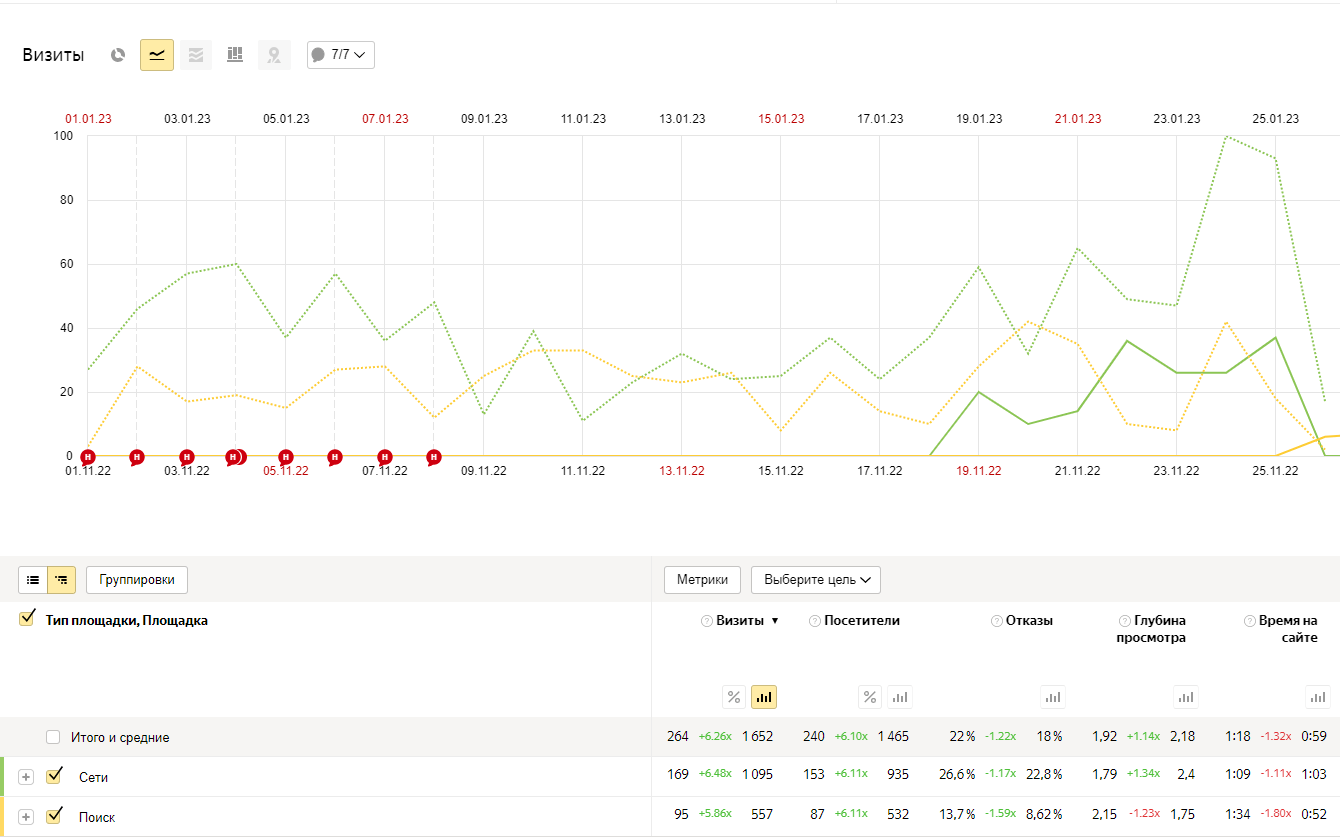Select the map chart view icon
This screenshot has height=840, width=1340.
(x=274, y=55)
